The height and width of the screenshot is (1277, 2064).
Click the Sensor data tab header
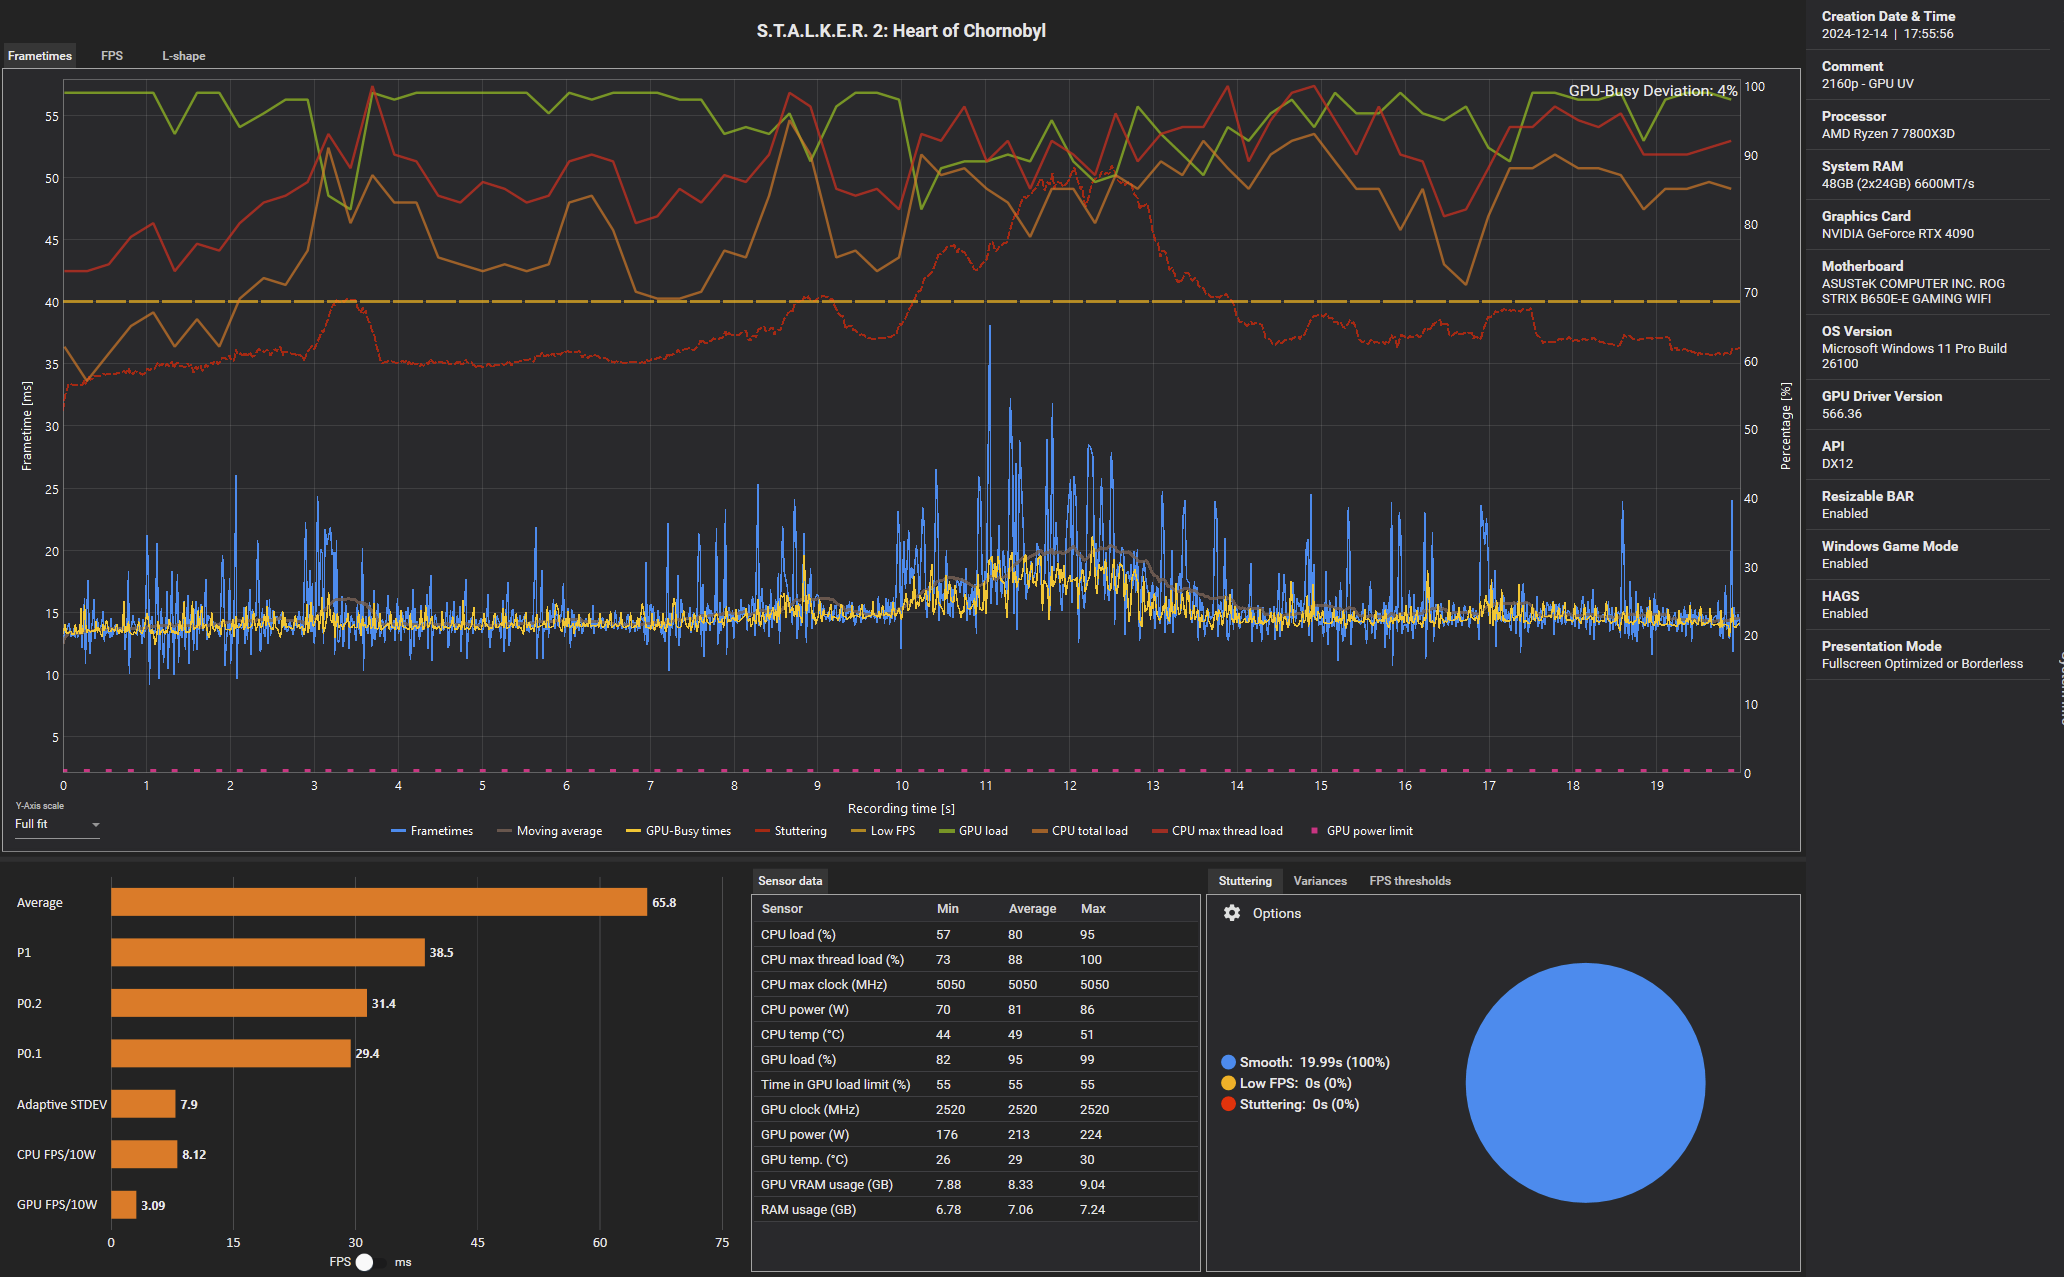790,881
